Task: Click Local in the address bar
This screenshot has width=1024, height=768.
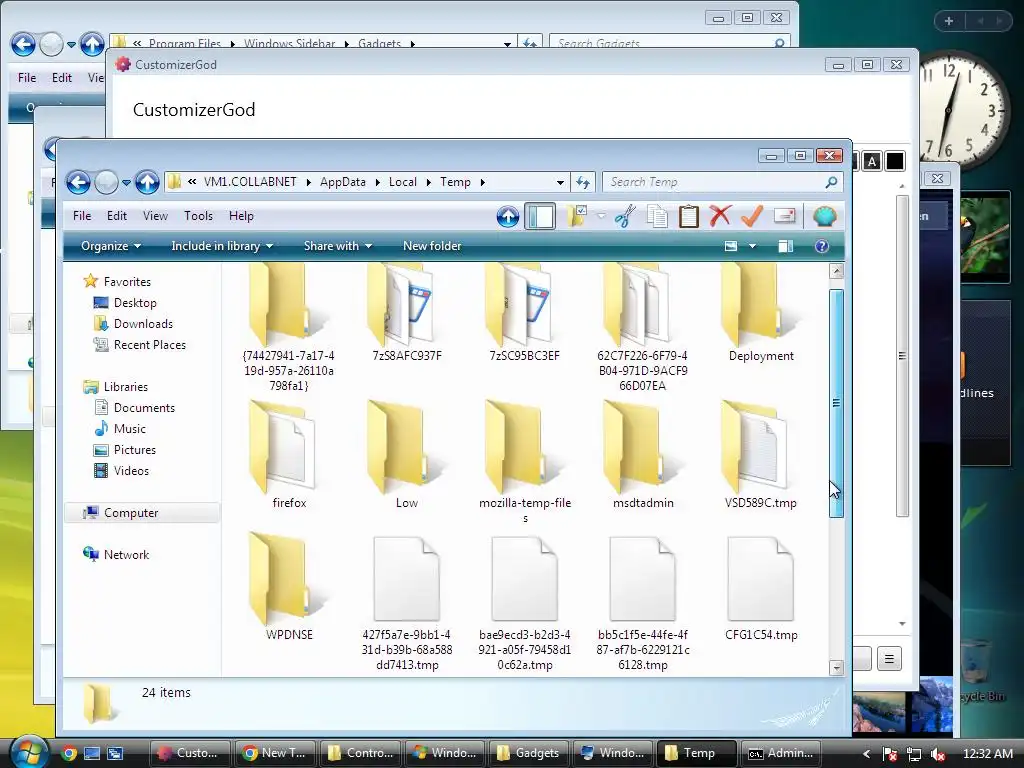Action: click(x=402, y=182)
